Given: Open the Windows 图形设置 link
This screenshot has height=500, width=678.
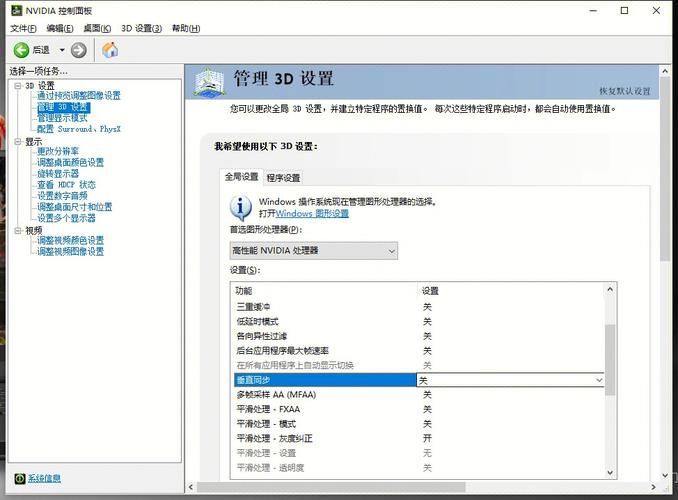Looking at the screenshot, I should (312, 213).
